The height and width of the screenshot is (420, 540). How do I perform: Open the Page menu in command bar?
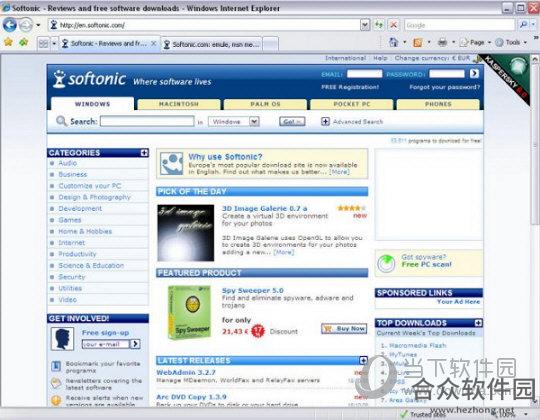(476, 42)
